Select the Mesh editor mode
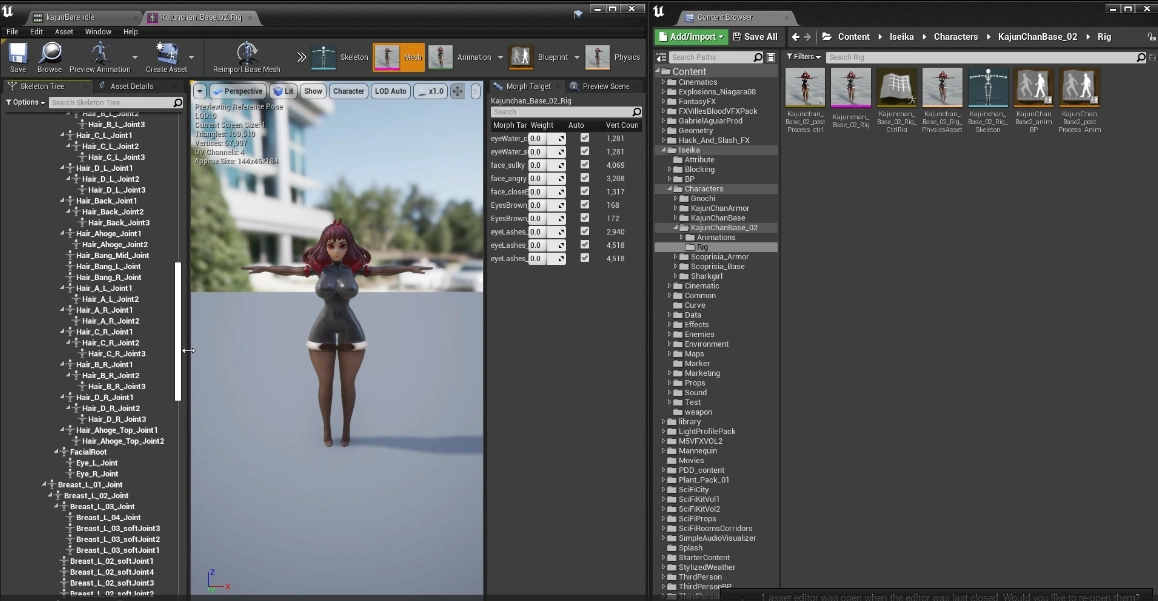The image size is (1158, 601). (x=399, y=57)
